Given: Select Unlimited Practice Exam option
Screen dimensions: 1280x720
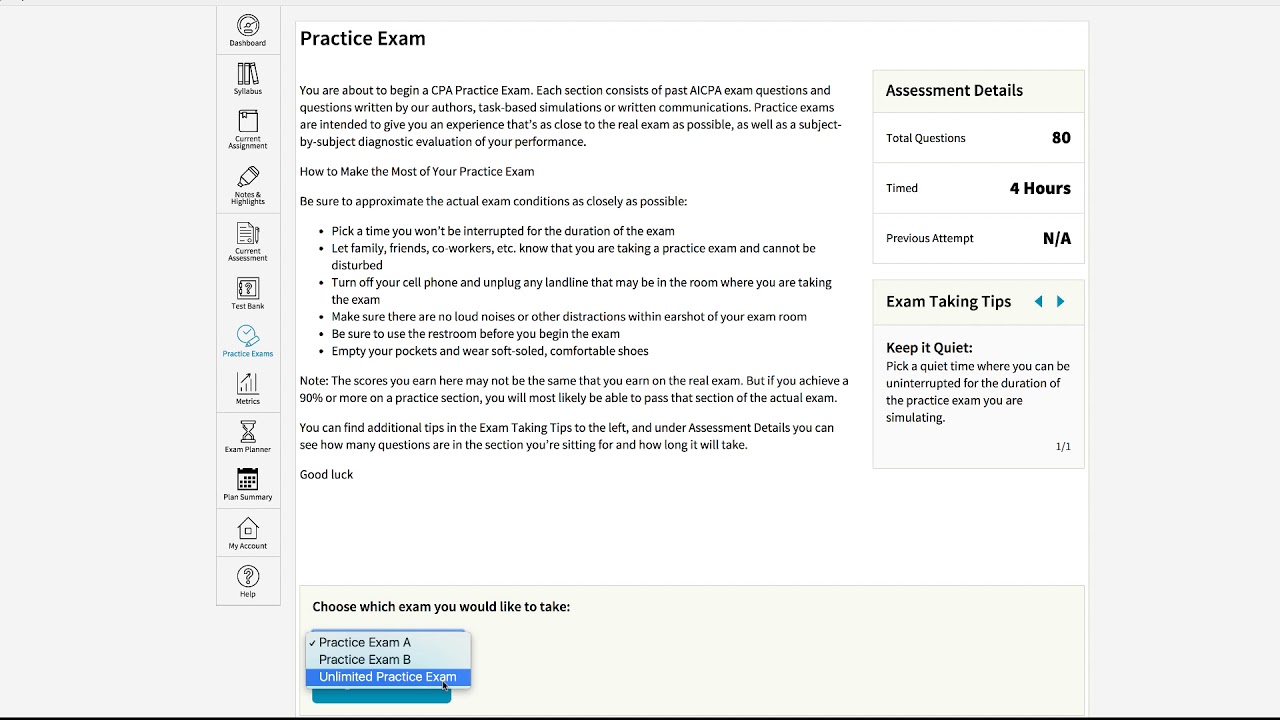Looking at the screenshot, I should (387, 677).
